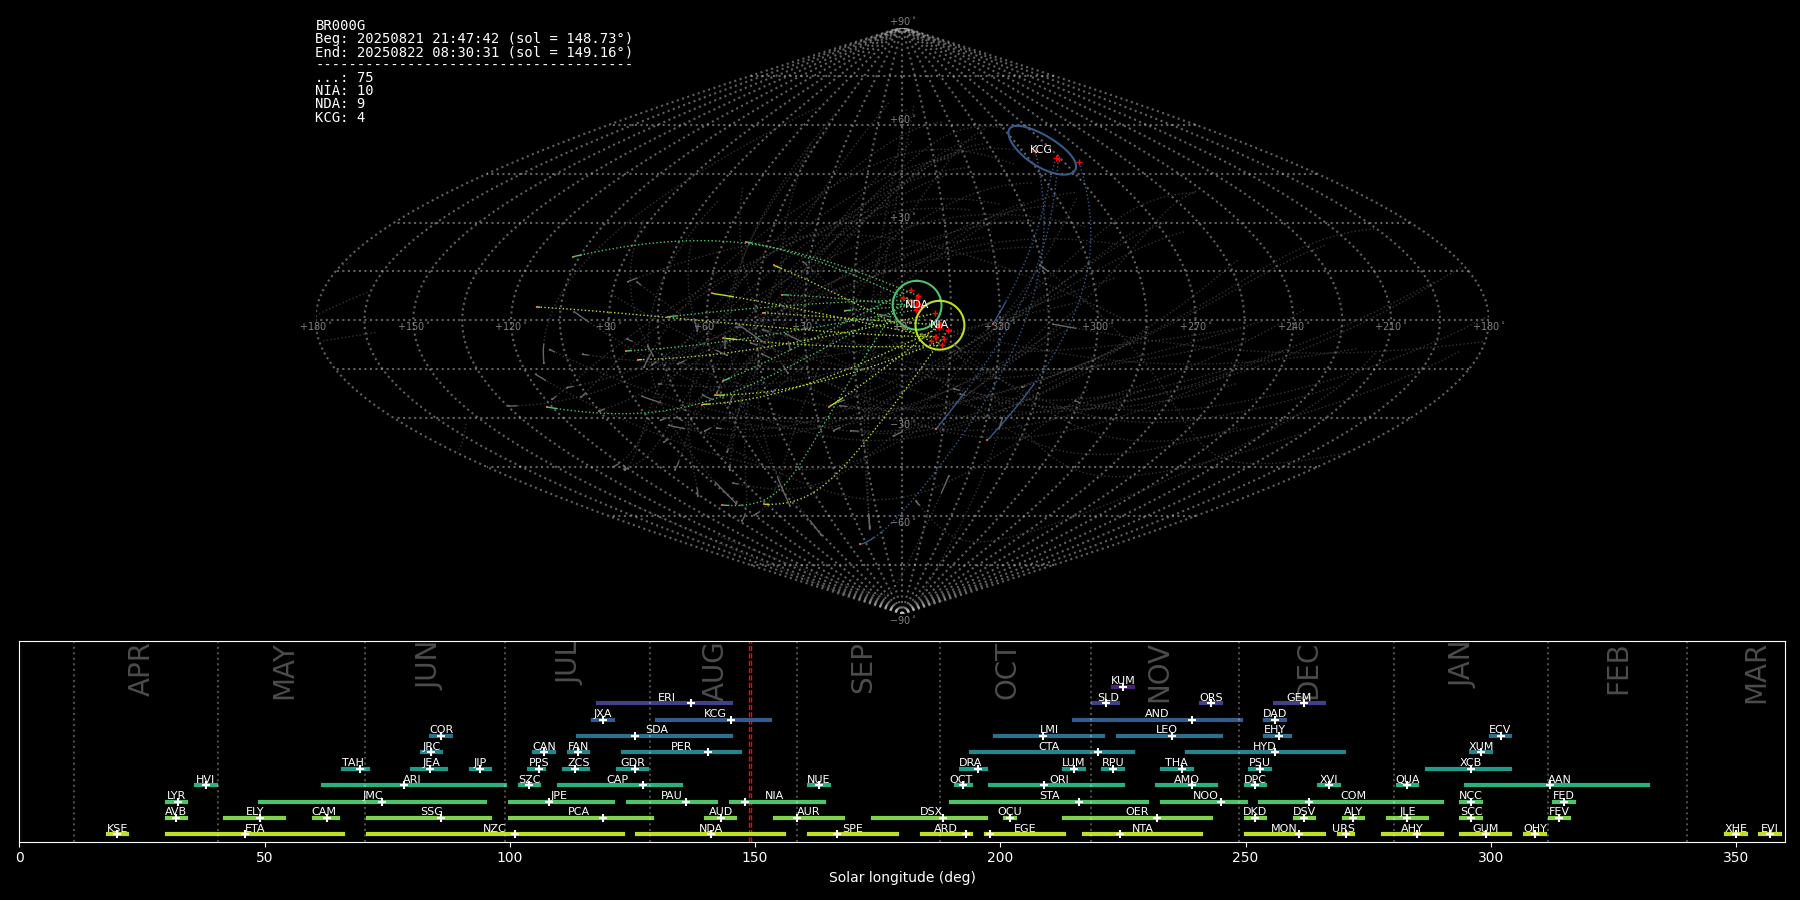Click the BR000G station title text
Screen dimensions: 1800x900
coord(340,26)
